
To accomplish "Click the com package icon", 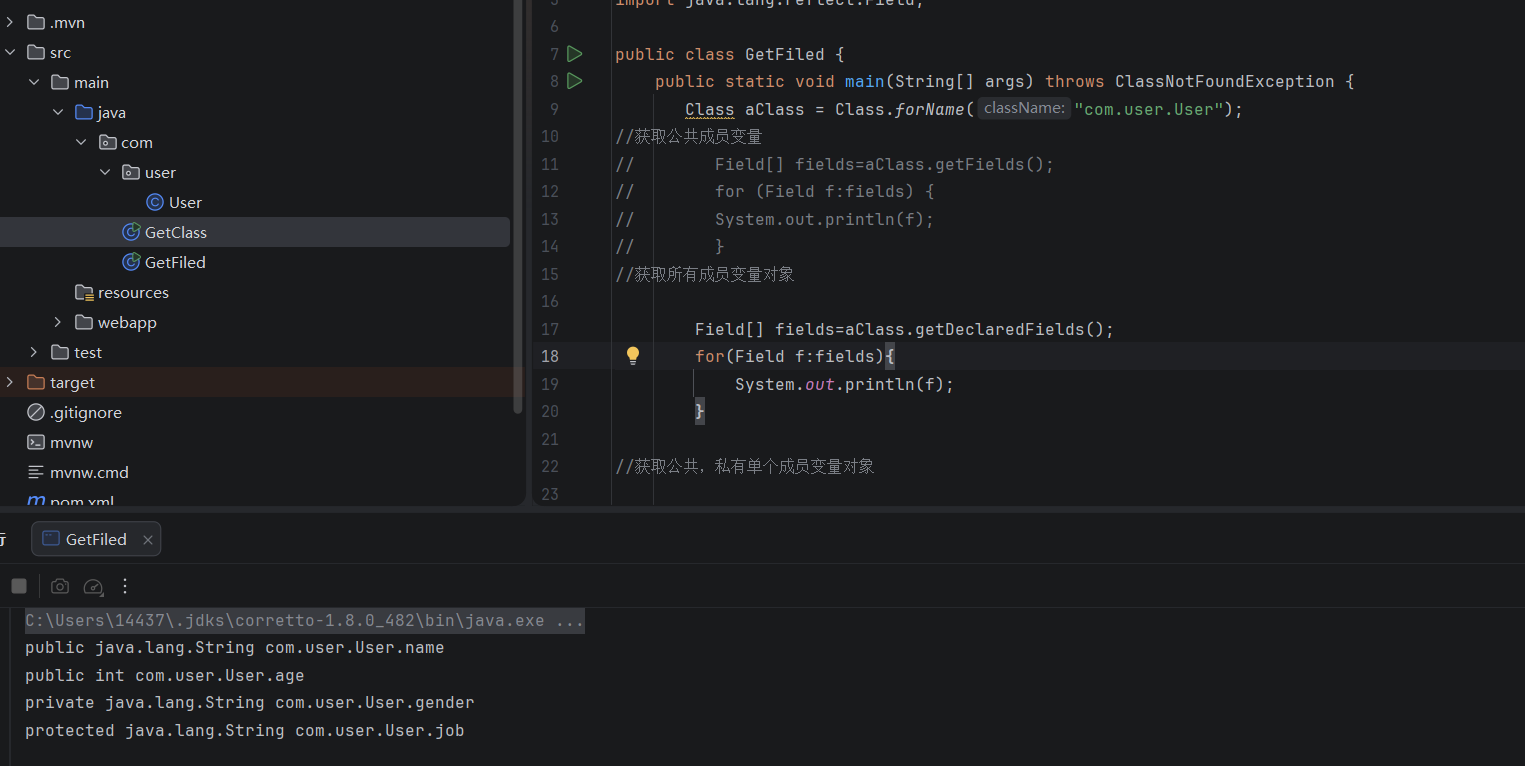I will click(x=108, y=142).
